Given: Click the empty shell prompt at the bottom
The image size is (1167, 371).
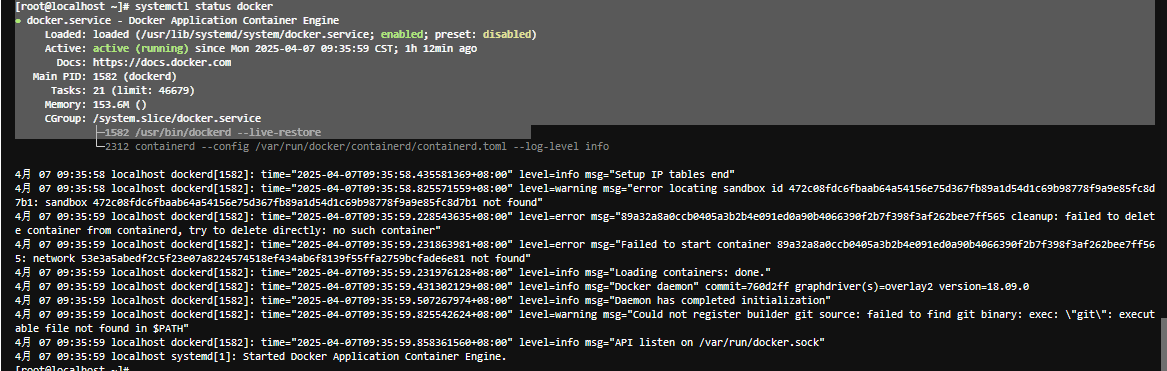Looking at the screenshot, I should [73, 368].
